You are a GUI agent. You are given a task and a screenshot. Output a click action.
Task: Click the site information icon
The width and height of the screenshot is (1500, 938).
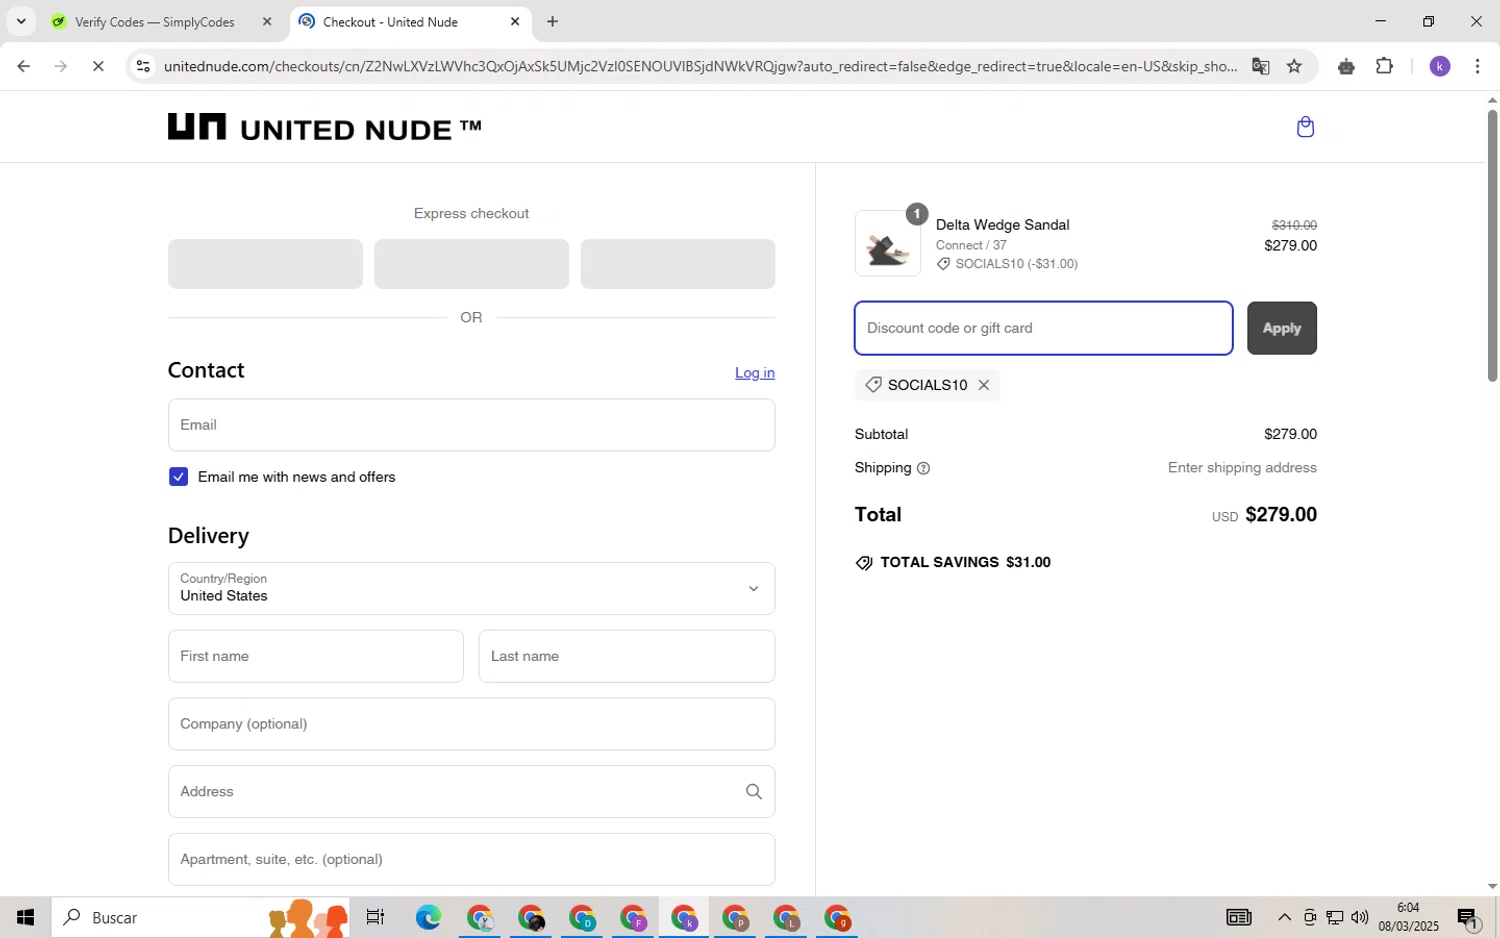pos(143,66)
